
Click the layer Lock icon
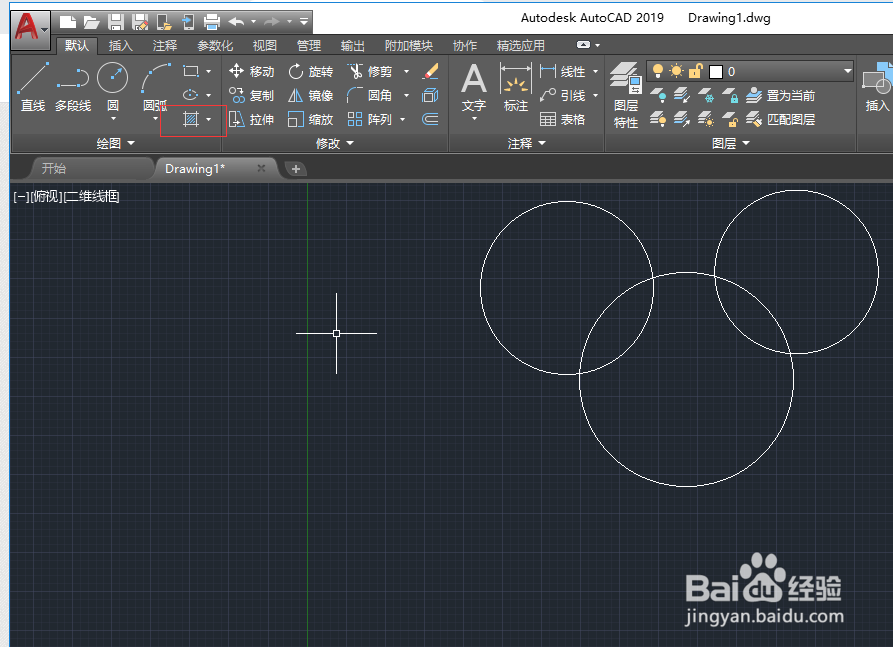[x=730, y=95]
